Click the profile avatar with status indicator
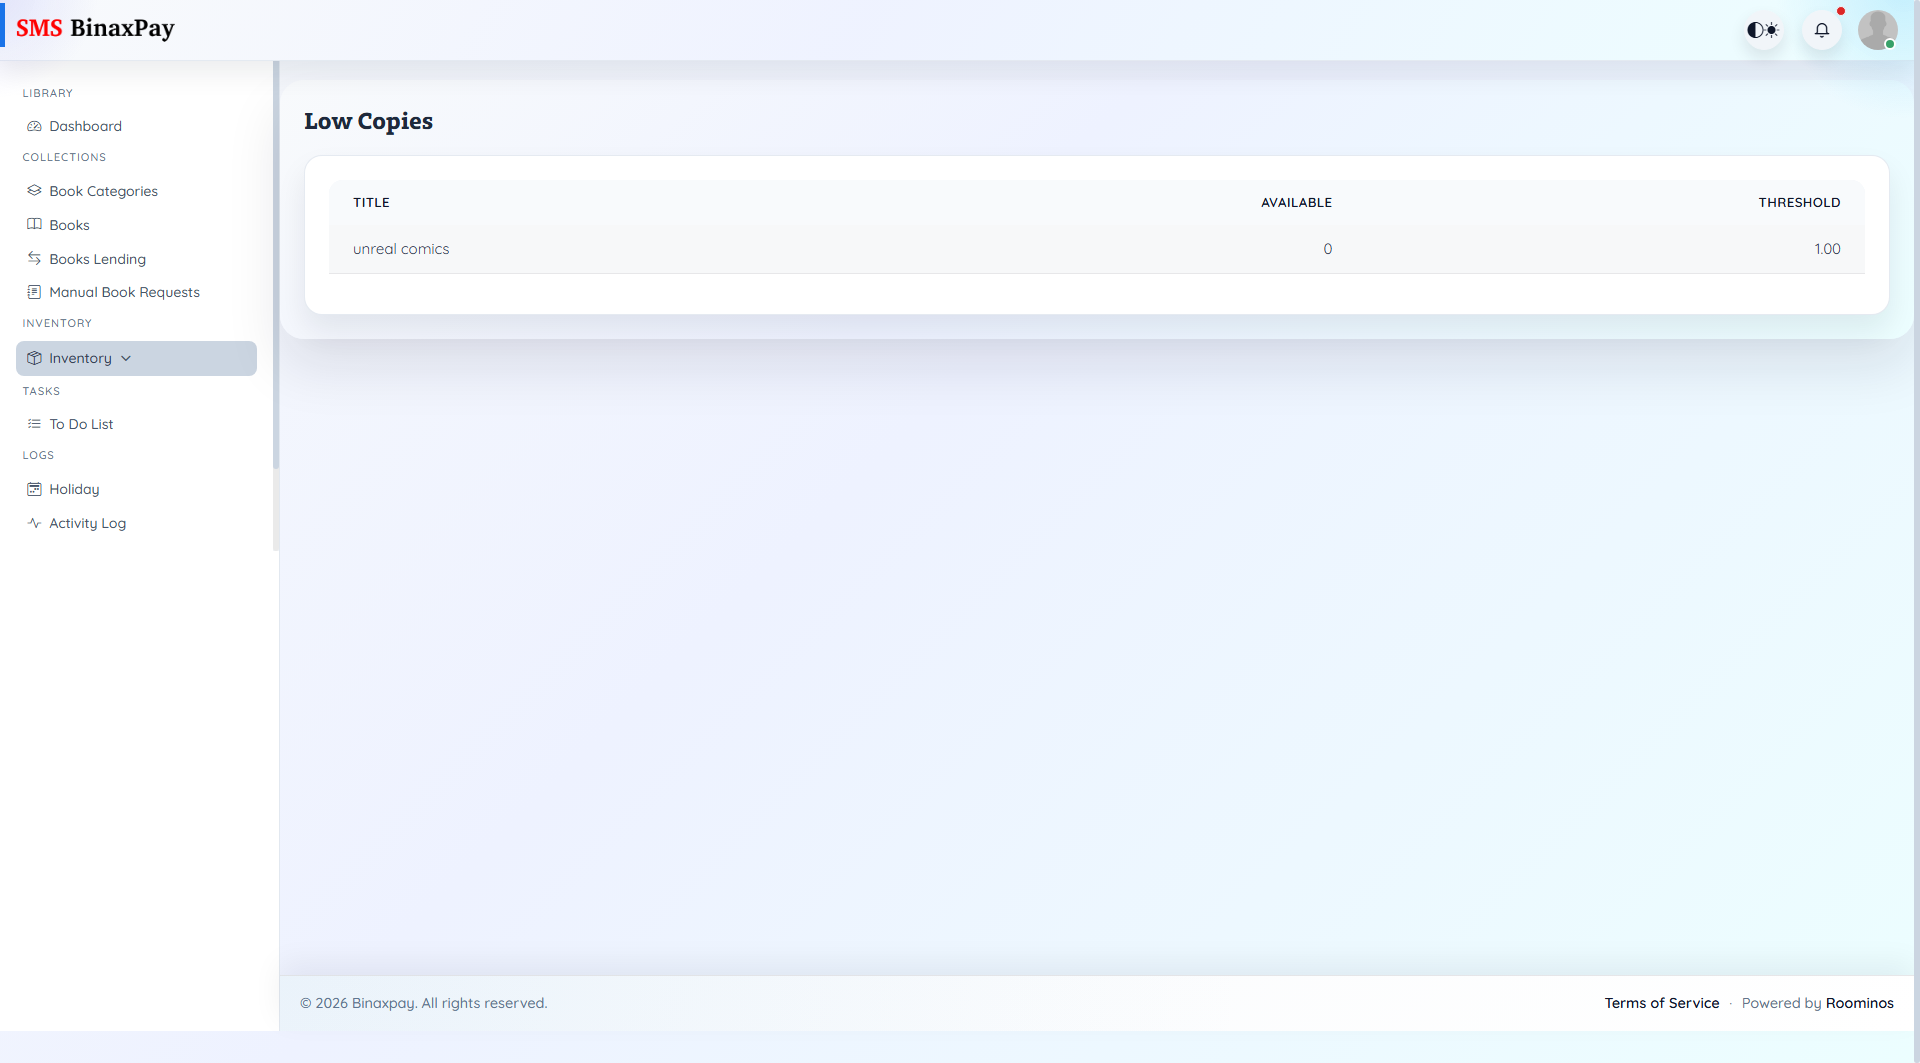This screenshot has height=1063, width=1920. coord(1879,29)
